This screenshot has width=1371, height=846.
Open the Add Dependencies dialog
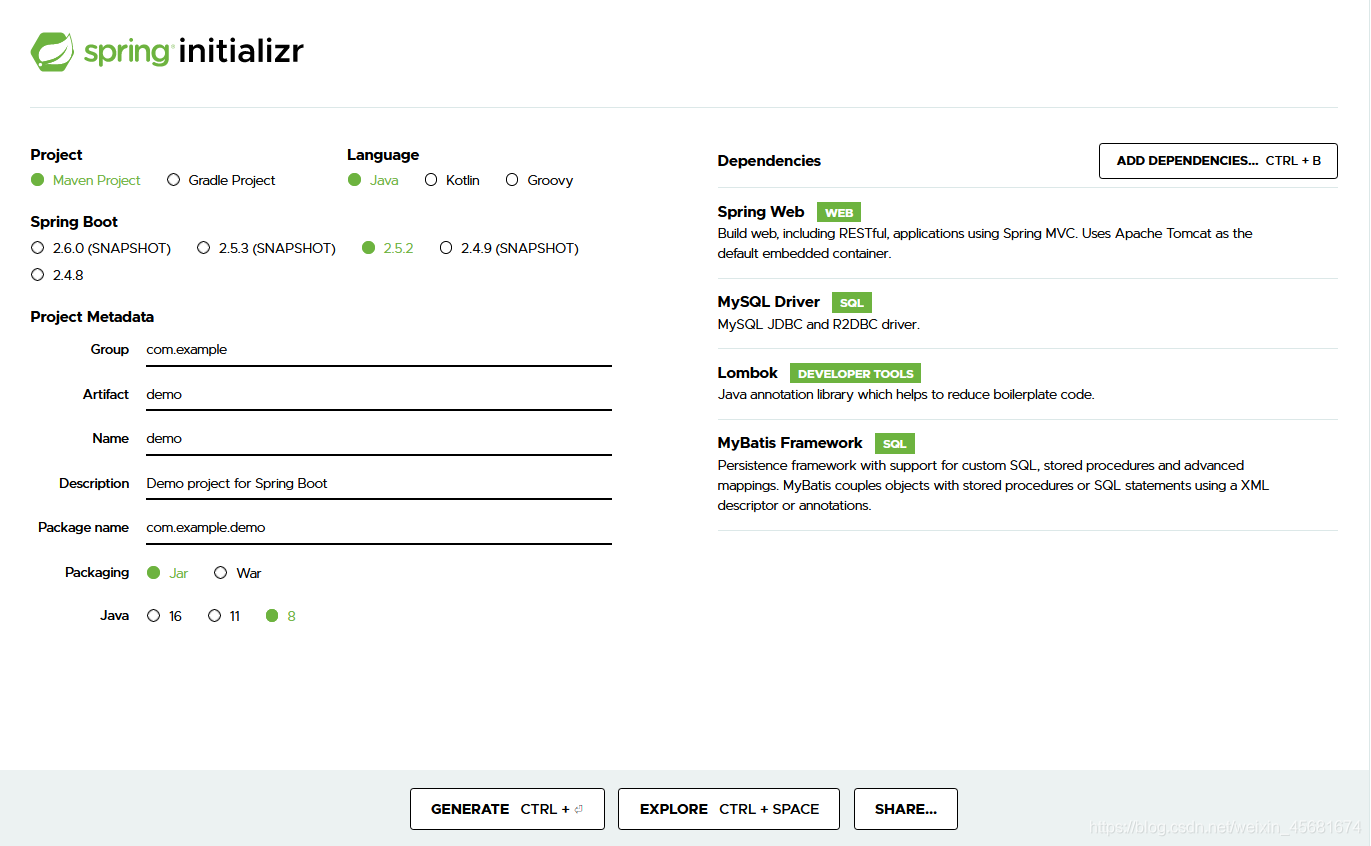[1218, 161]
